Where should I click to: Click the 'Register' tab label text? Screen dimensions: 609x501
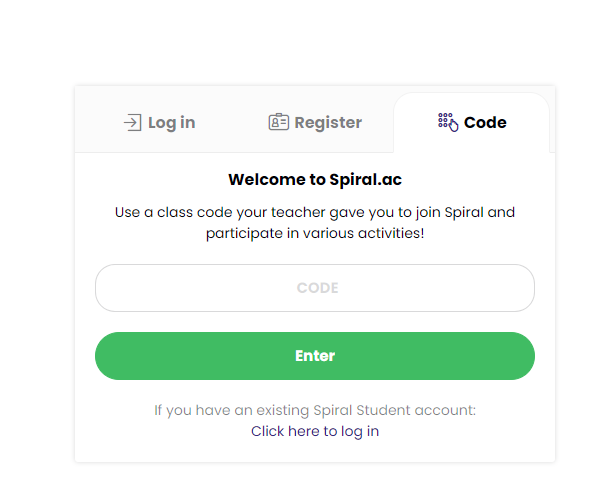328,123
